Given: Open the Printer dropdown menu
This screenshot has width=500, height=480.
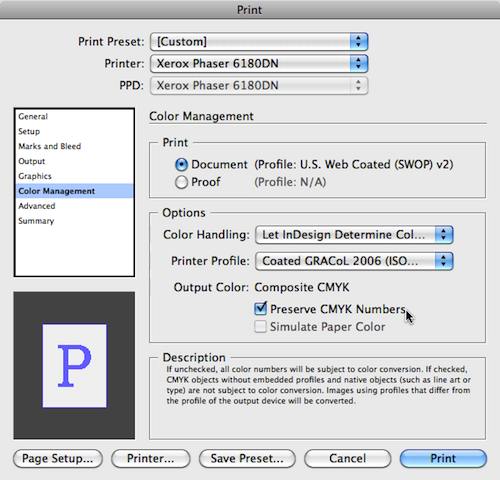Looking at the screenshot, I should click(x=259, y=63).
